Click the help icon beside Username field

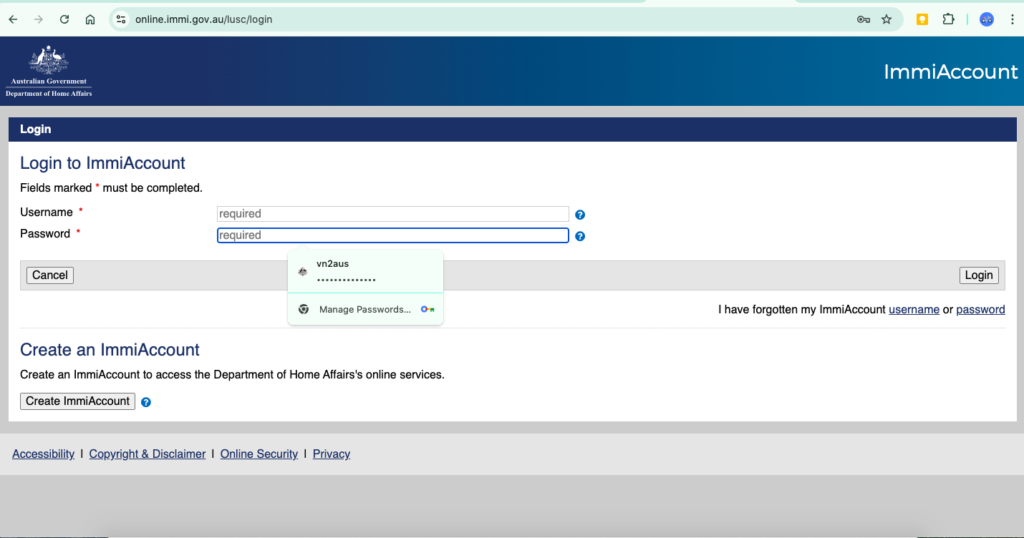point(580,214)
